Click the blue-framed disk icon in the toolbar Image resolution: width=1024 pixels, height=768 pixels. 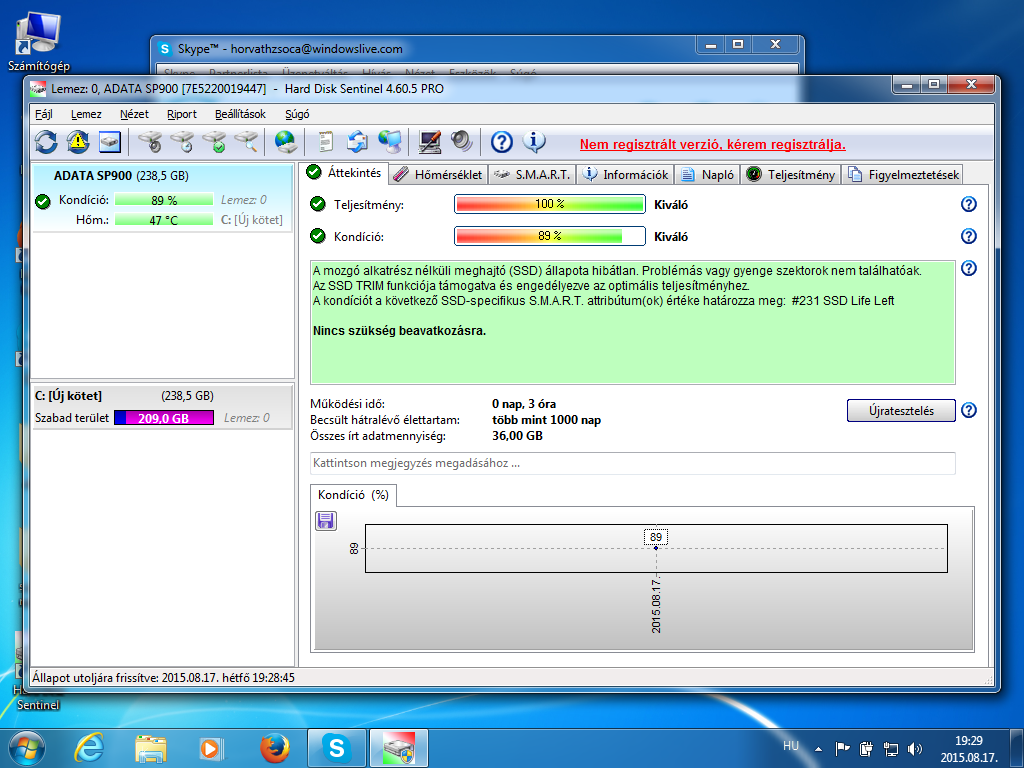[110, 142]
